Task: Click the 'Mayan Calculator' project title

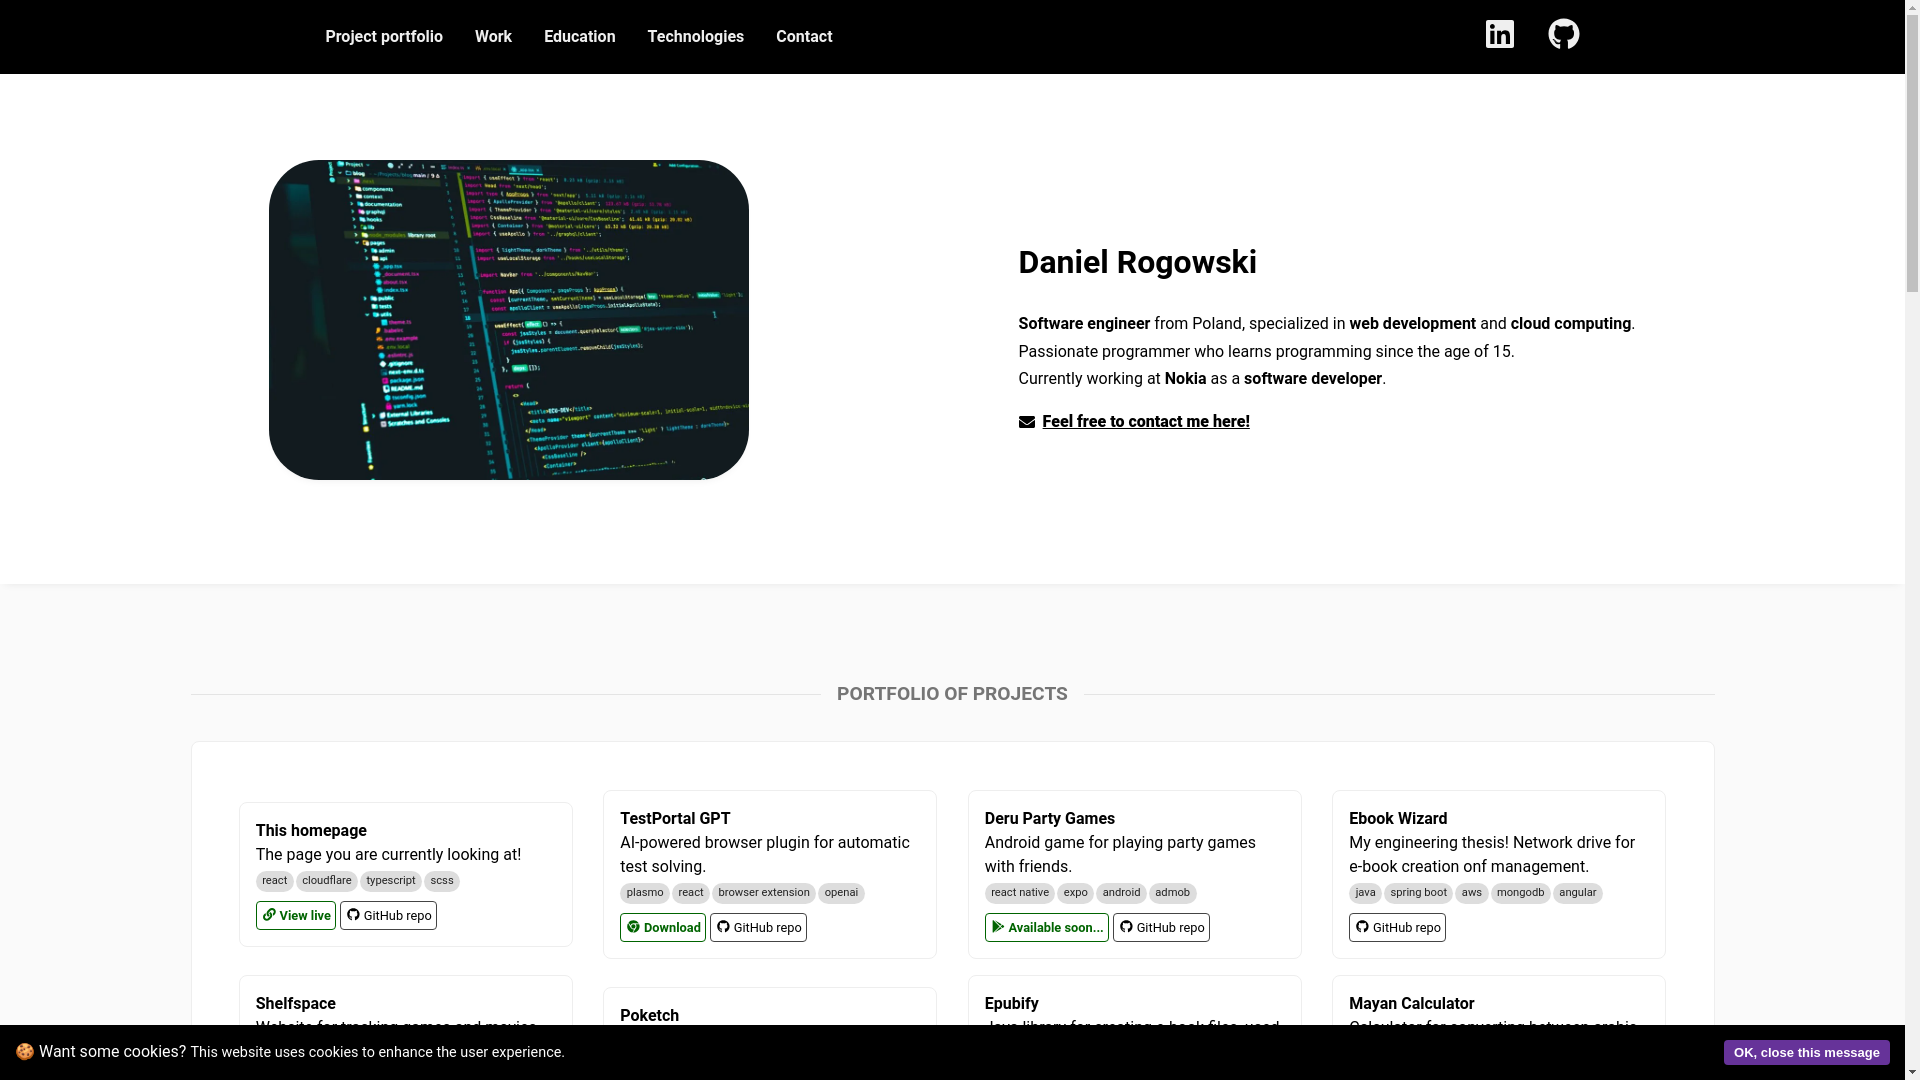Action: [x=1412, y=1004]
